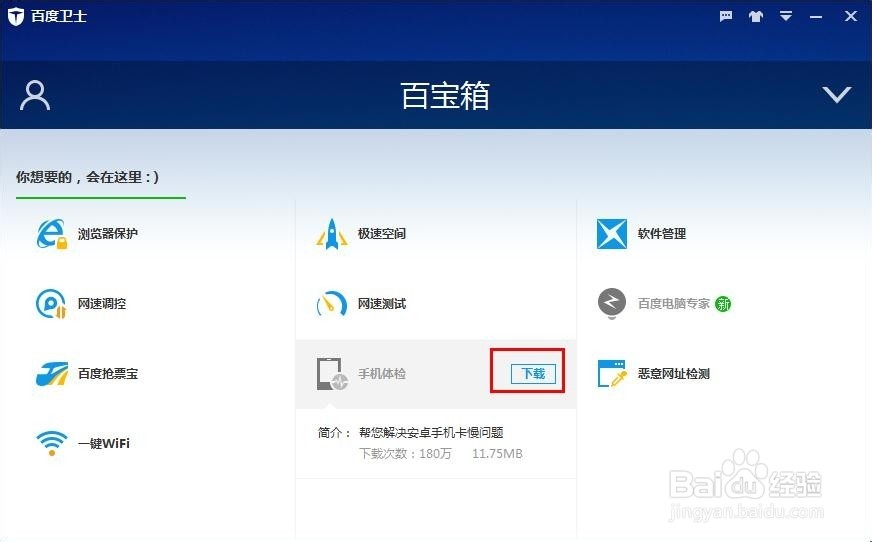Click the 网速测试 label
Viewport: 872px width, 542px height.
tap(382, 304)
